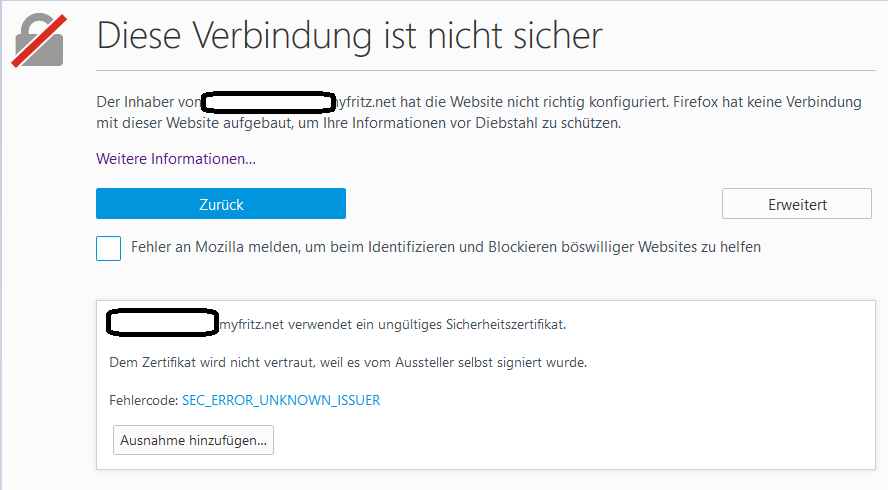Image resolution: width=888 pixels, height=490 pixels.
Task: Click the paragraph starting with Der Inhaber von
Action: point(479,112)
